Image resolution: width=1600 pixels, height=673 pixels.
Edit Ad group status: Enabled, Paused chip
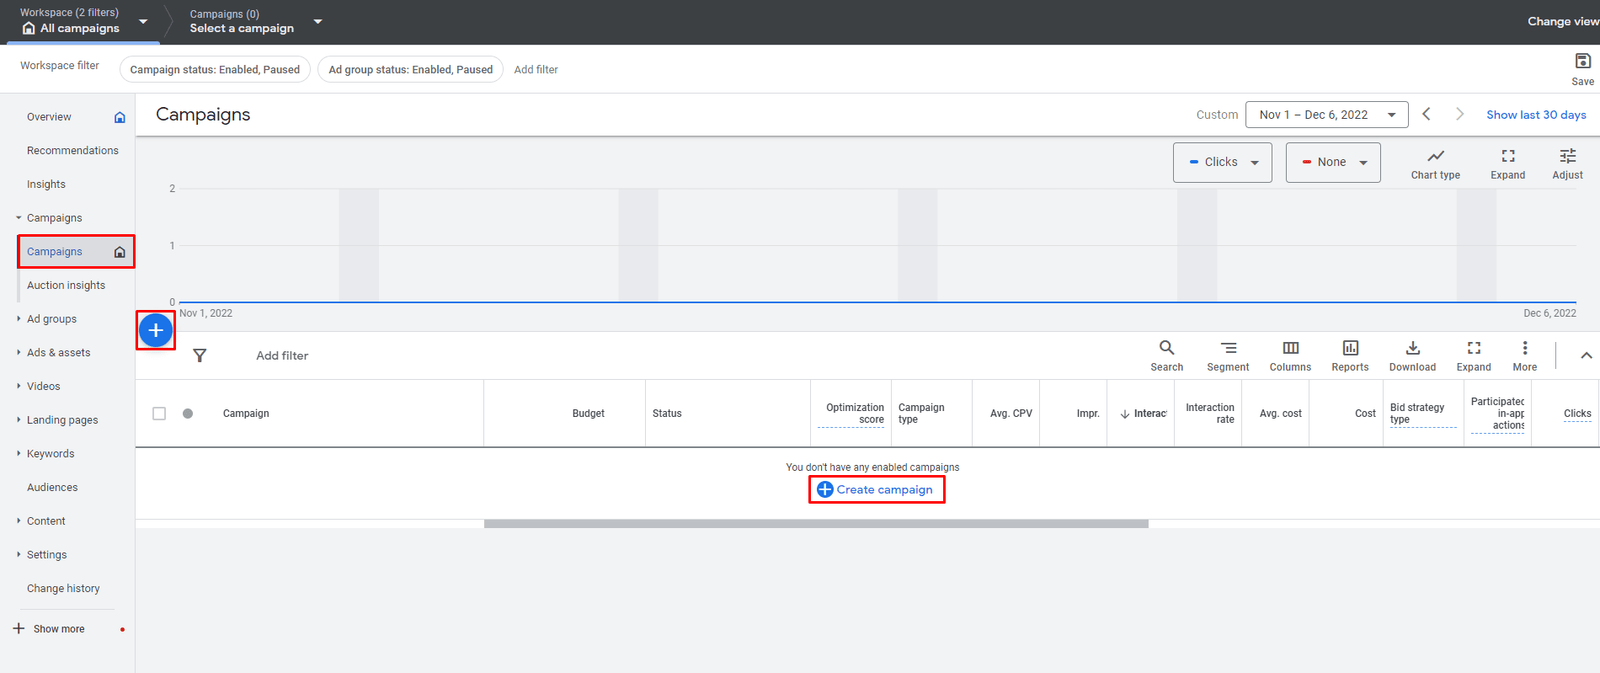click(x=410, y=69)
